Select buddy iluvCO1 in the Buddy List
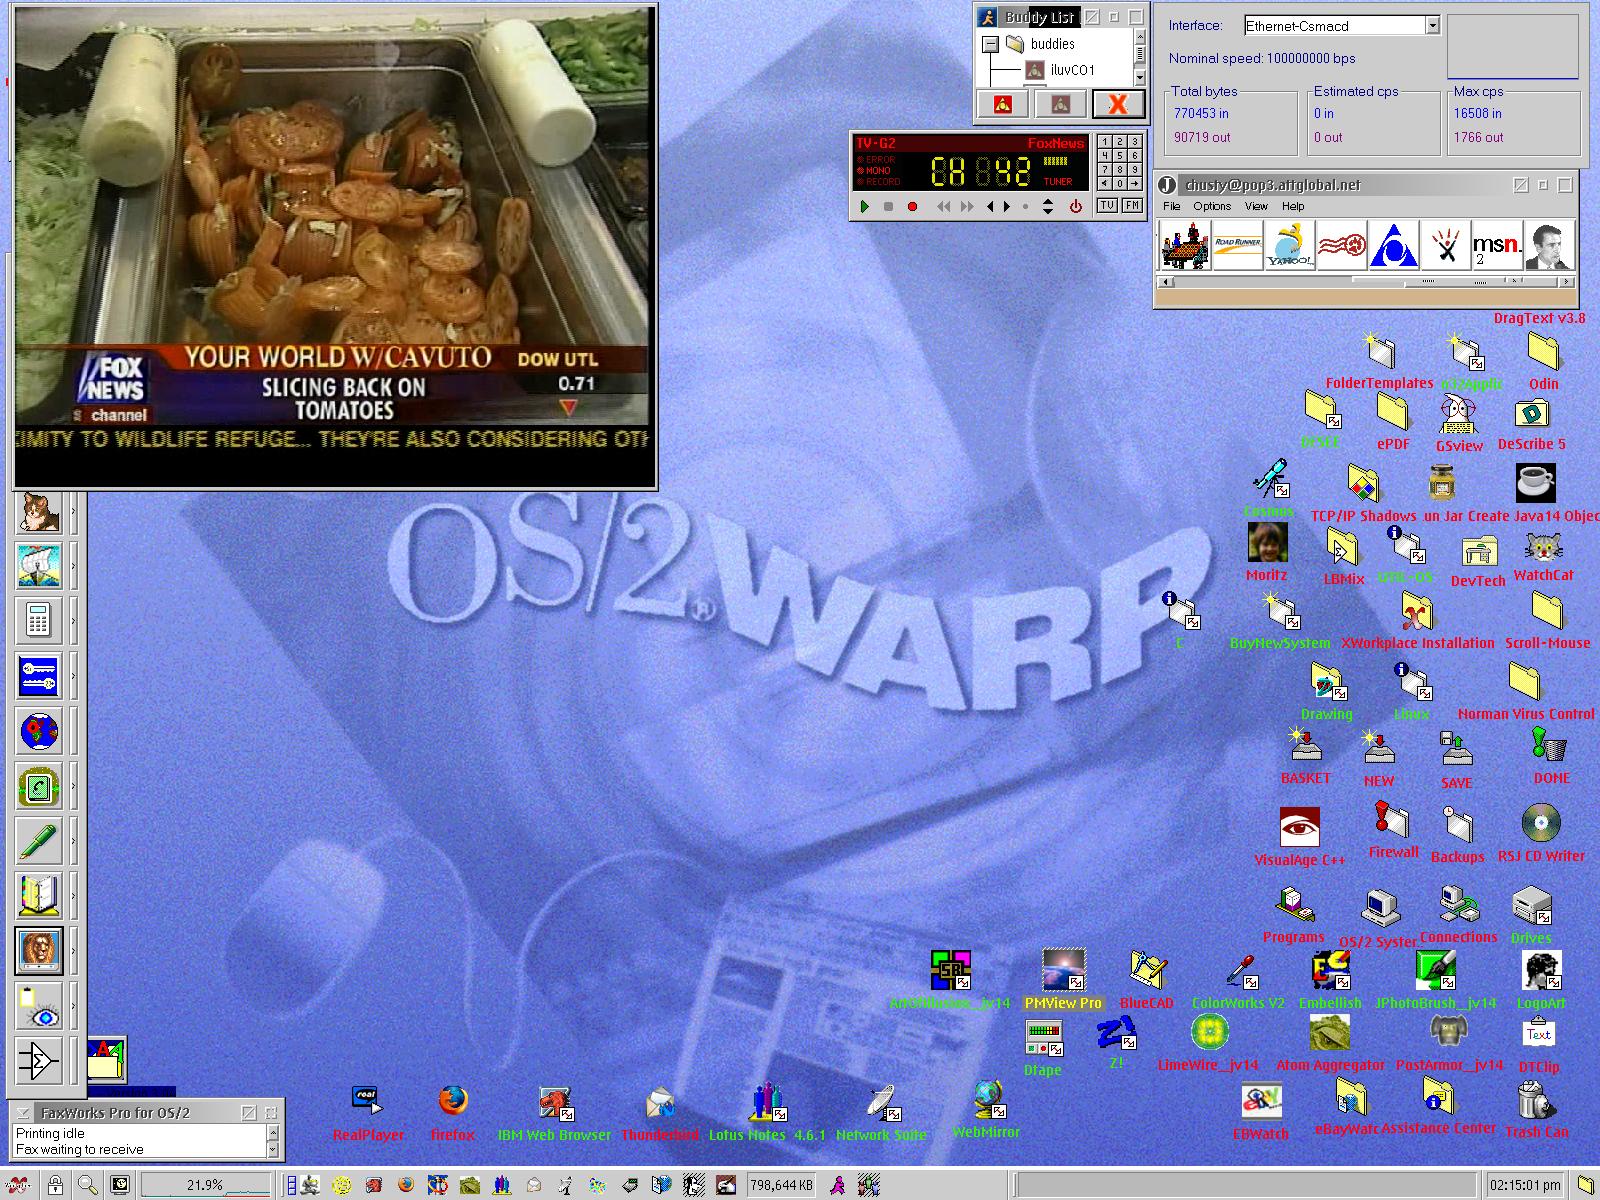Viewport: 1600px width, 1200px height. pyautogui.click(x=1073, y=70)
